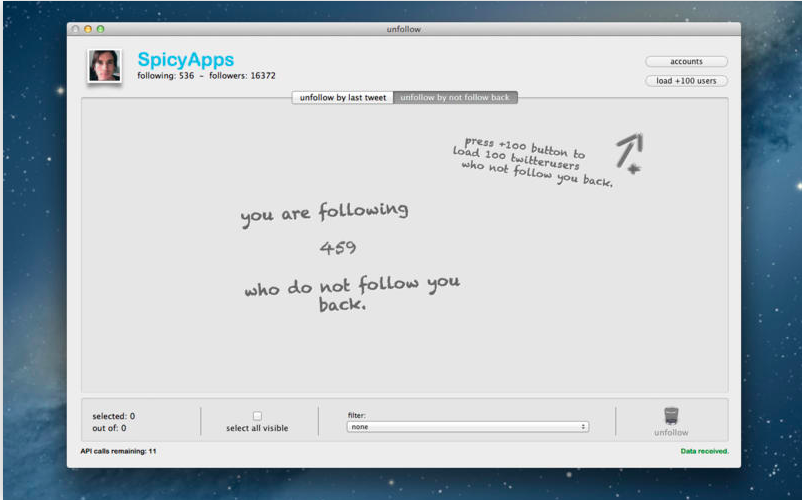Click the Data received status message

(x=704, y=451)
